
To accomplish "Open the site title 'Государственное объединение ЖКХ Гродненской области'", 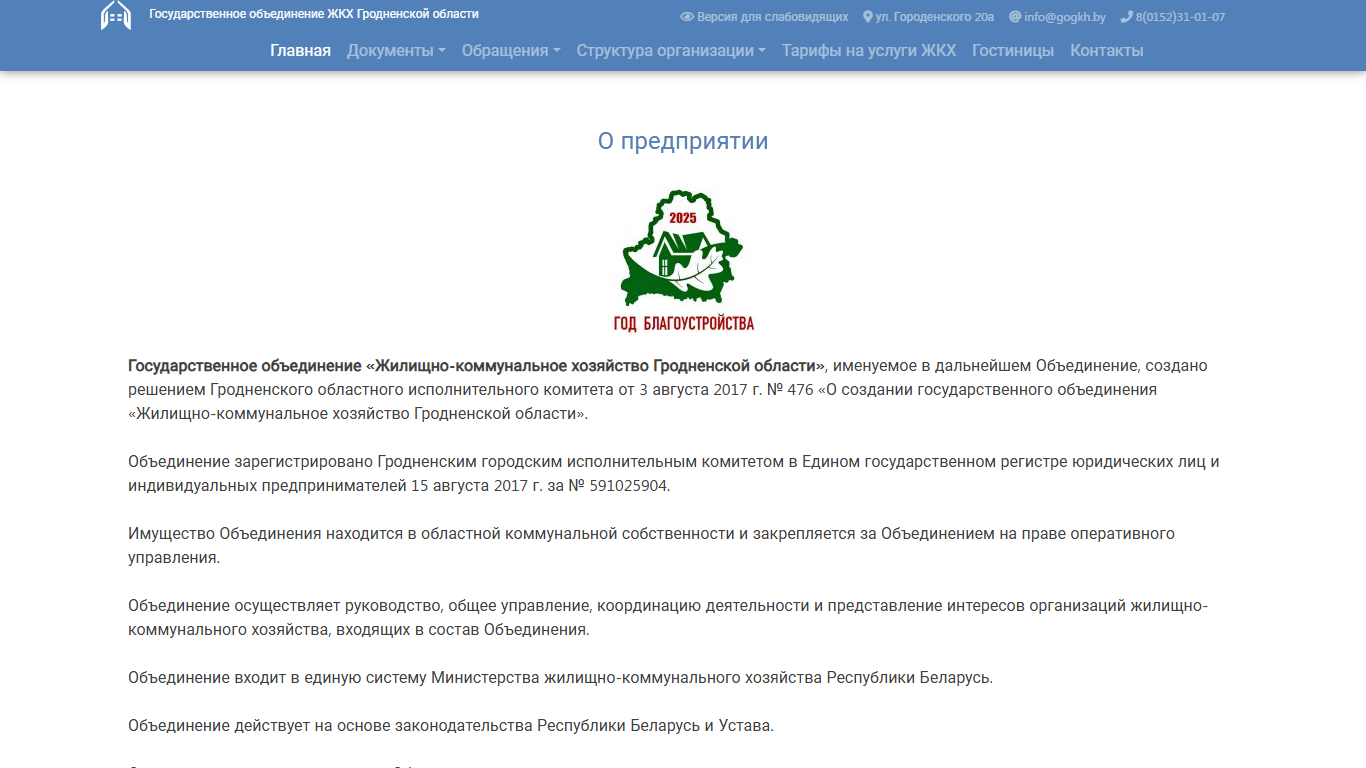I will coord(314,14).
